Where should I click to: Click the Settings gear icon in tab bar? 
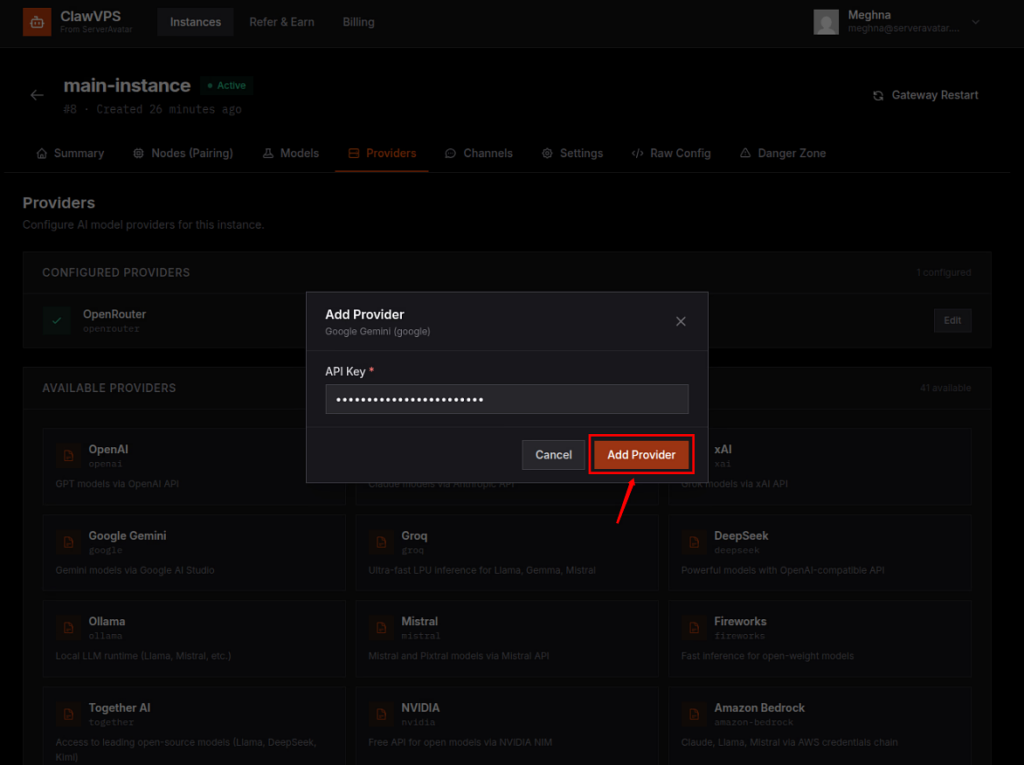546,153
